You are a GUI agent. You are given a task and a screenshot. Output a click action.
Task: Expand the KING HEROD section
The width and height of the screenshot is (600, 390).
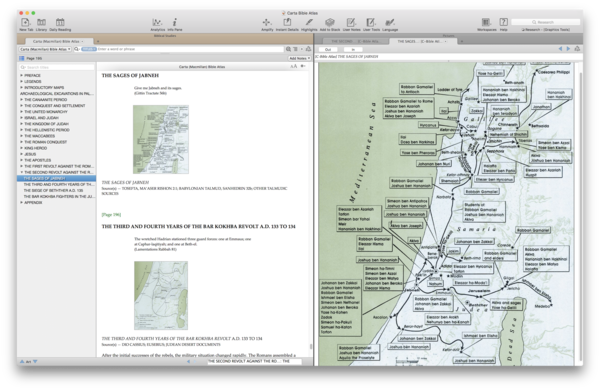click(x=21, y=148)
